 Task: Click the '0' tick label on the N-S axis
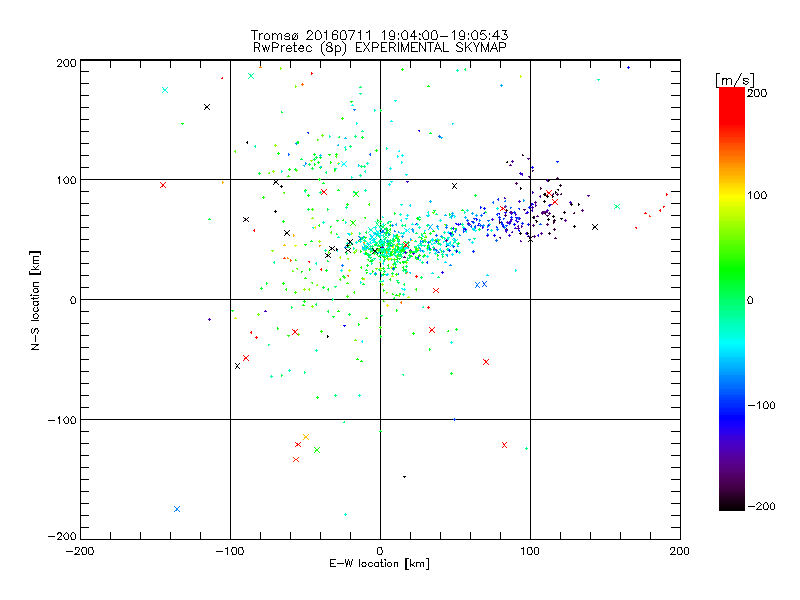[73, 300]
